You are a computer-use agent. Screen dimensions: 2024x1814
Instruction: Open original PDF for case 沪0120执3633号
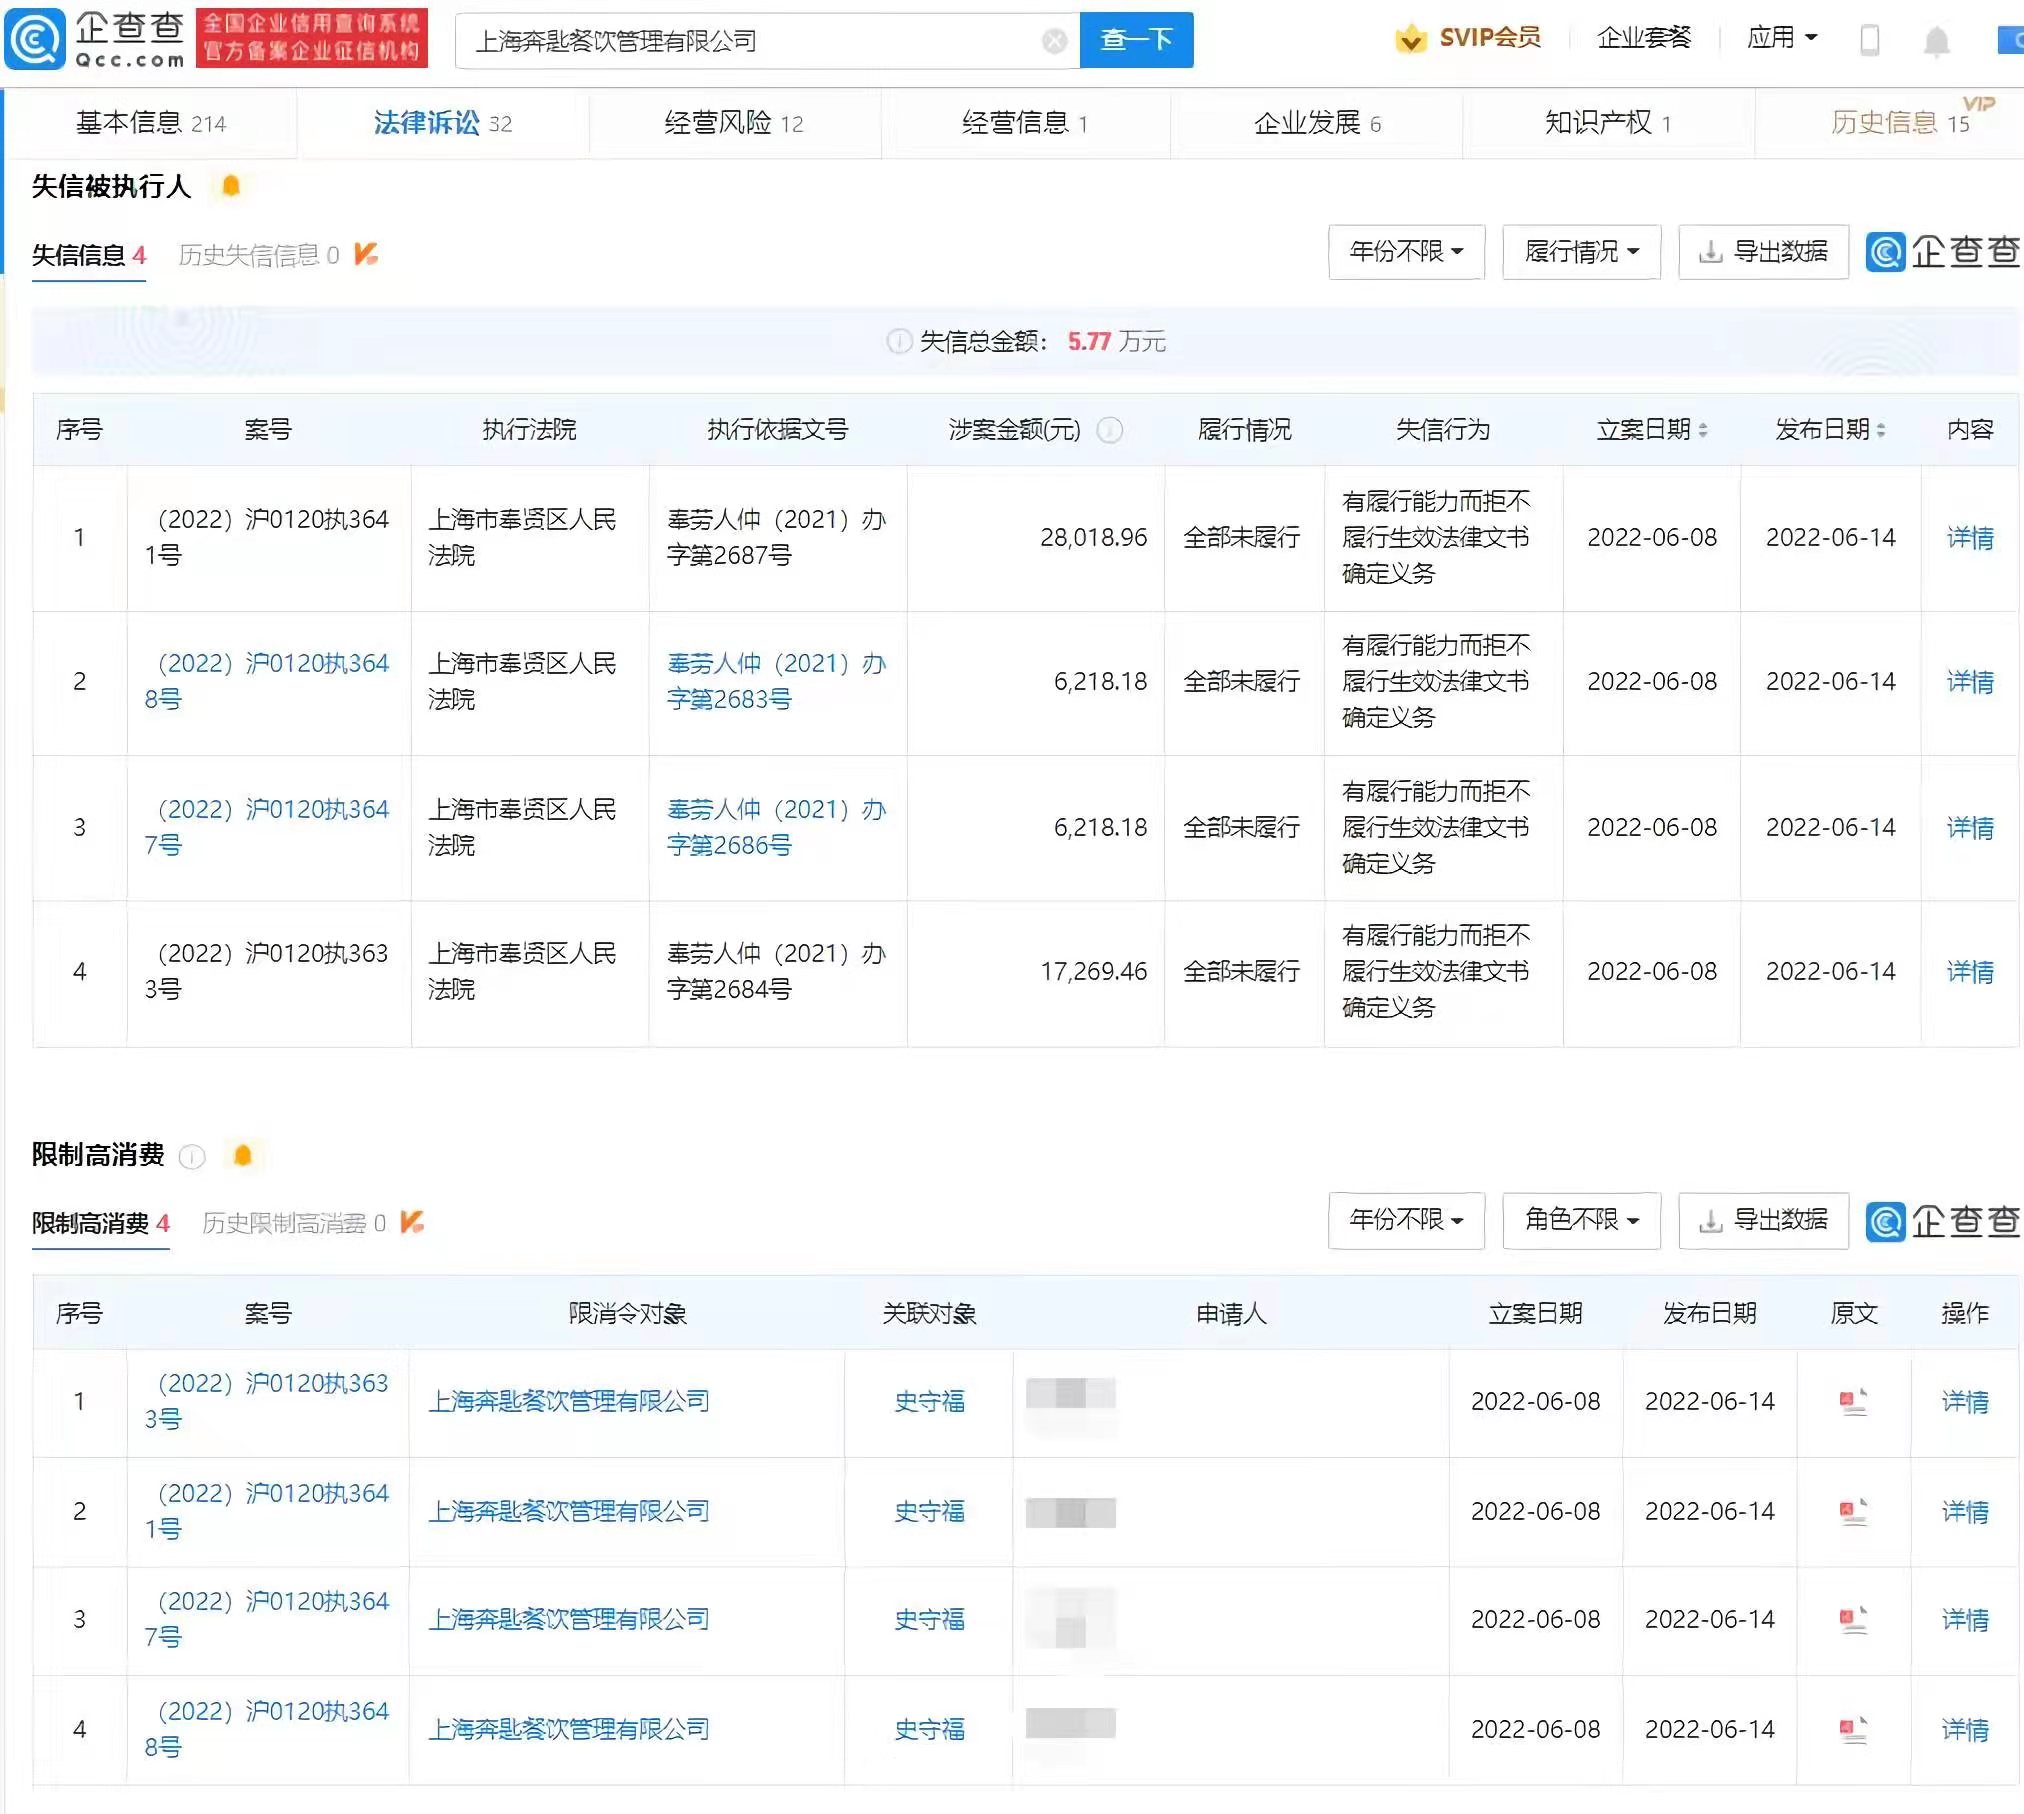[x=1853, y=1402]
